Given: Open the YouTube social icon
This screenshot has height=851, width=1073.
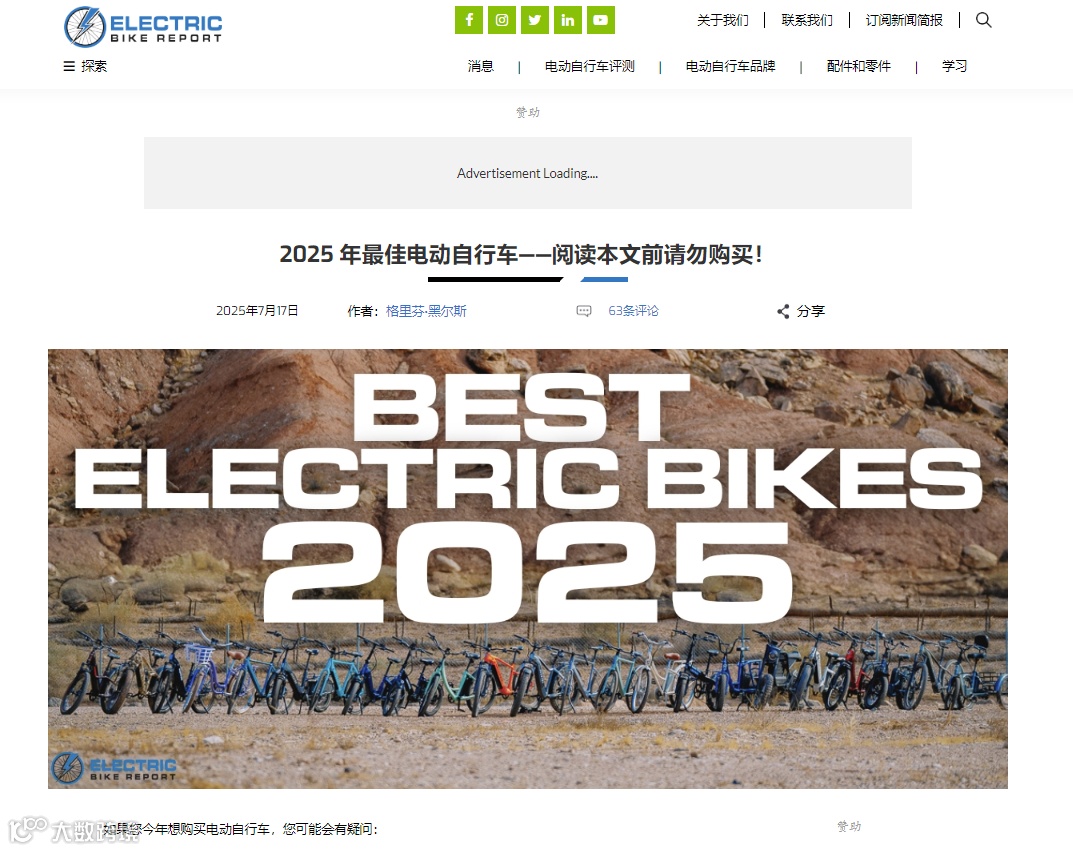Looking at the screenshot, I should 601,20.
